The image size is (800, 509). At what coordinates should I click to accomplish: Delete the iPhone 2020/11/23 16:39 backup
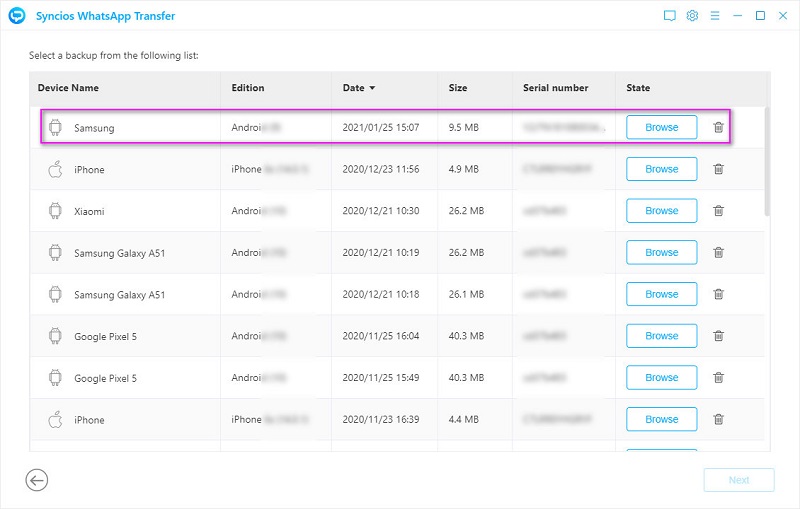click(718, 420)
